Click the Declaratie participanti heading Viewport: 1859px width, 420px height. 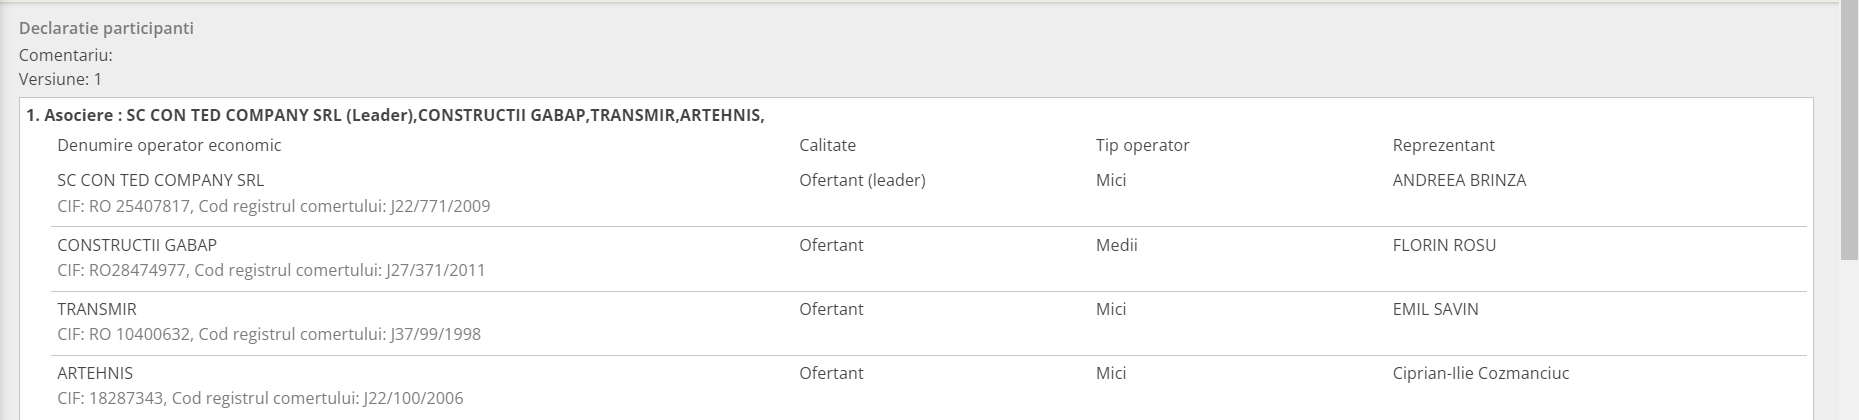pos(106,28)
